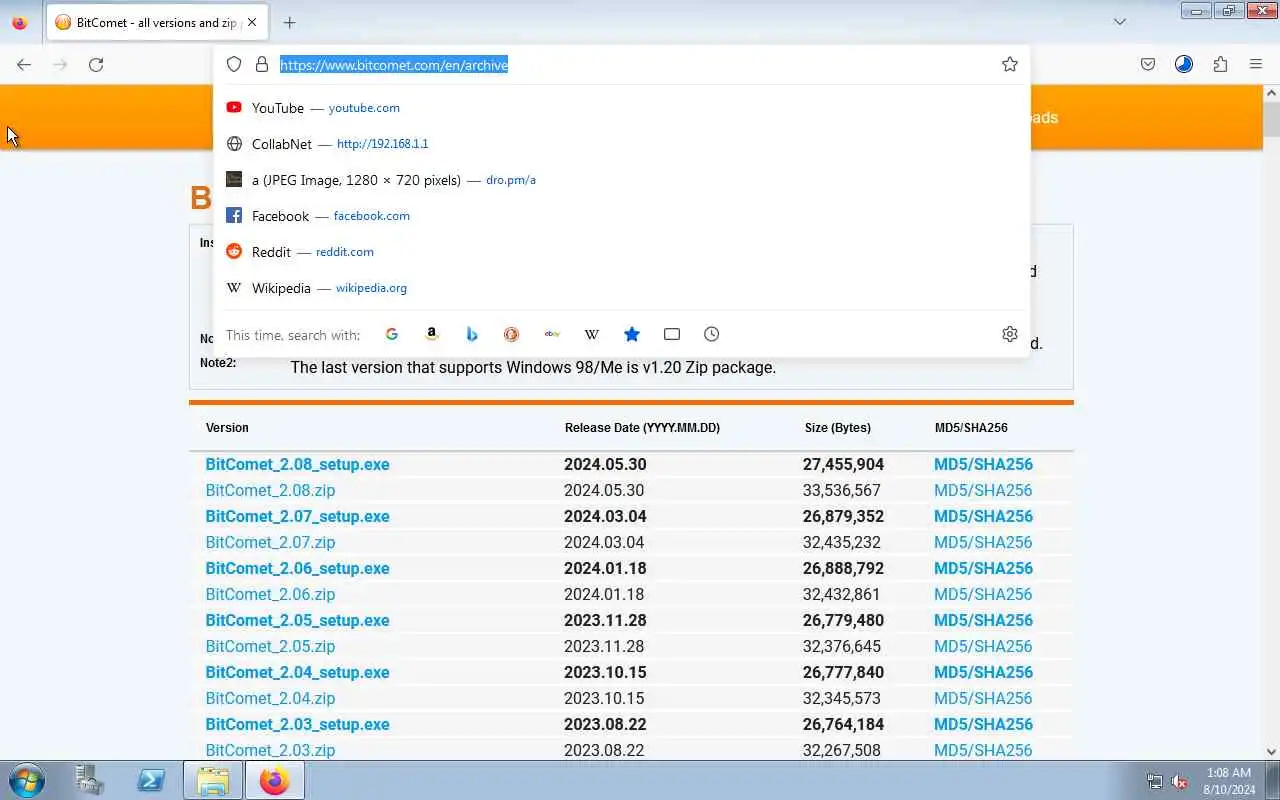Close the BitComet tab
This screenshot has width=1280, height=800.
click(x=252, y=22)
